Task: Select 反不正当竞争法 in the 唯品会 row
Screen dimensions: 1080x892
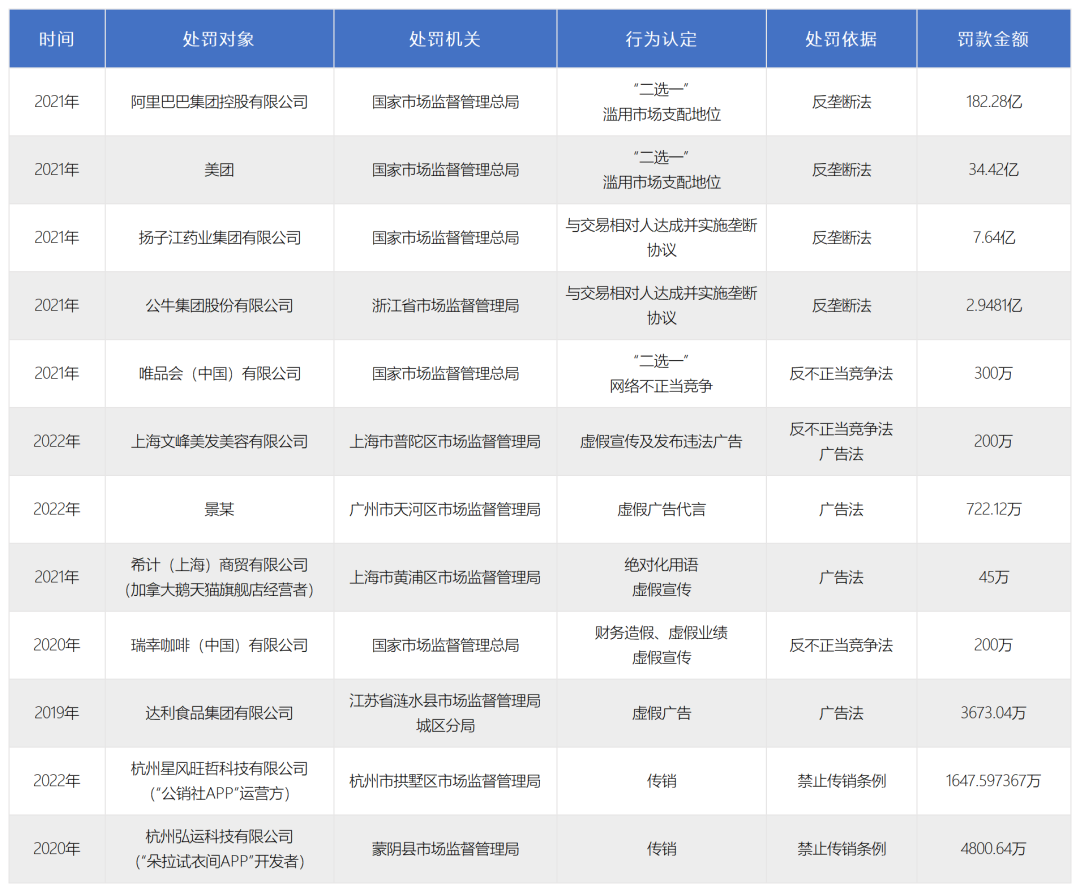Action: click(x=841, y=373)
